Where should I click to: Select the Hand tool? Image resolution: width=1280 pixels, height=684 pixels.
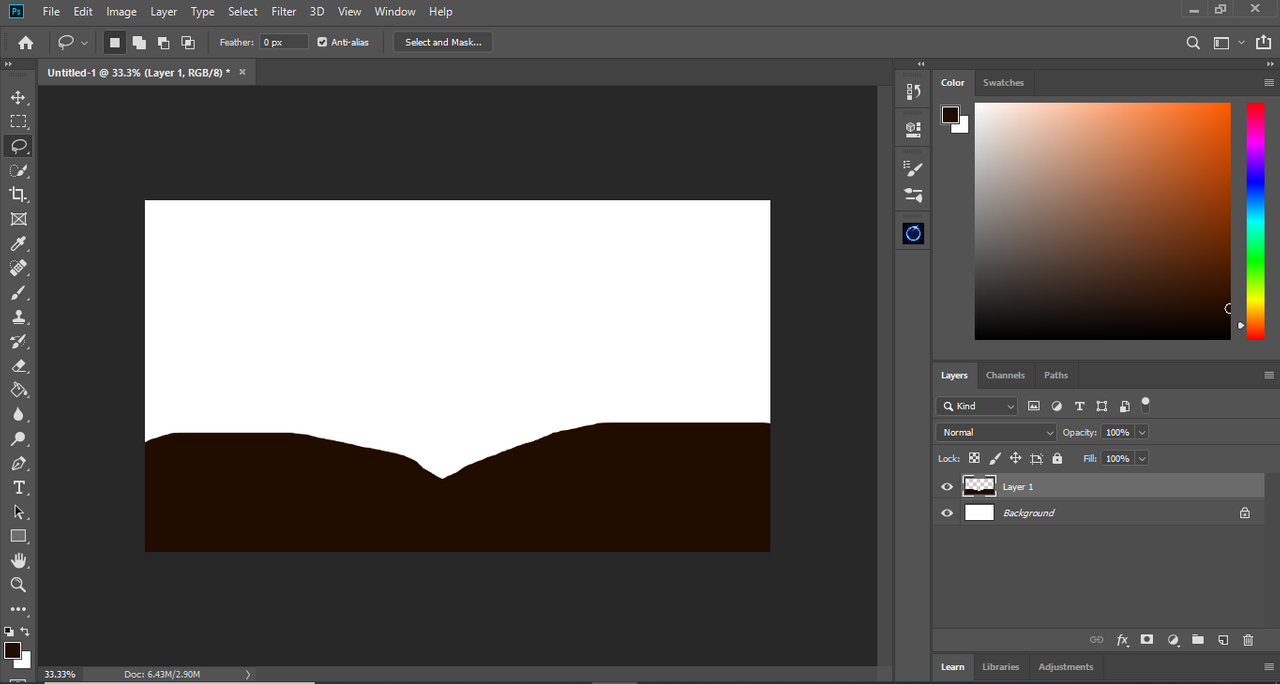tap(18, 560)
